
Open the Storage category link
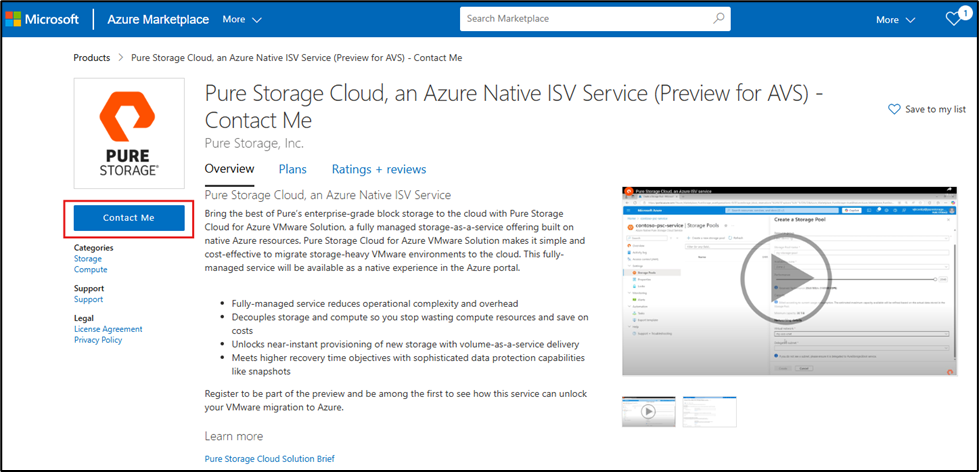(88, 258)
